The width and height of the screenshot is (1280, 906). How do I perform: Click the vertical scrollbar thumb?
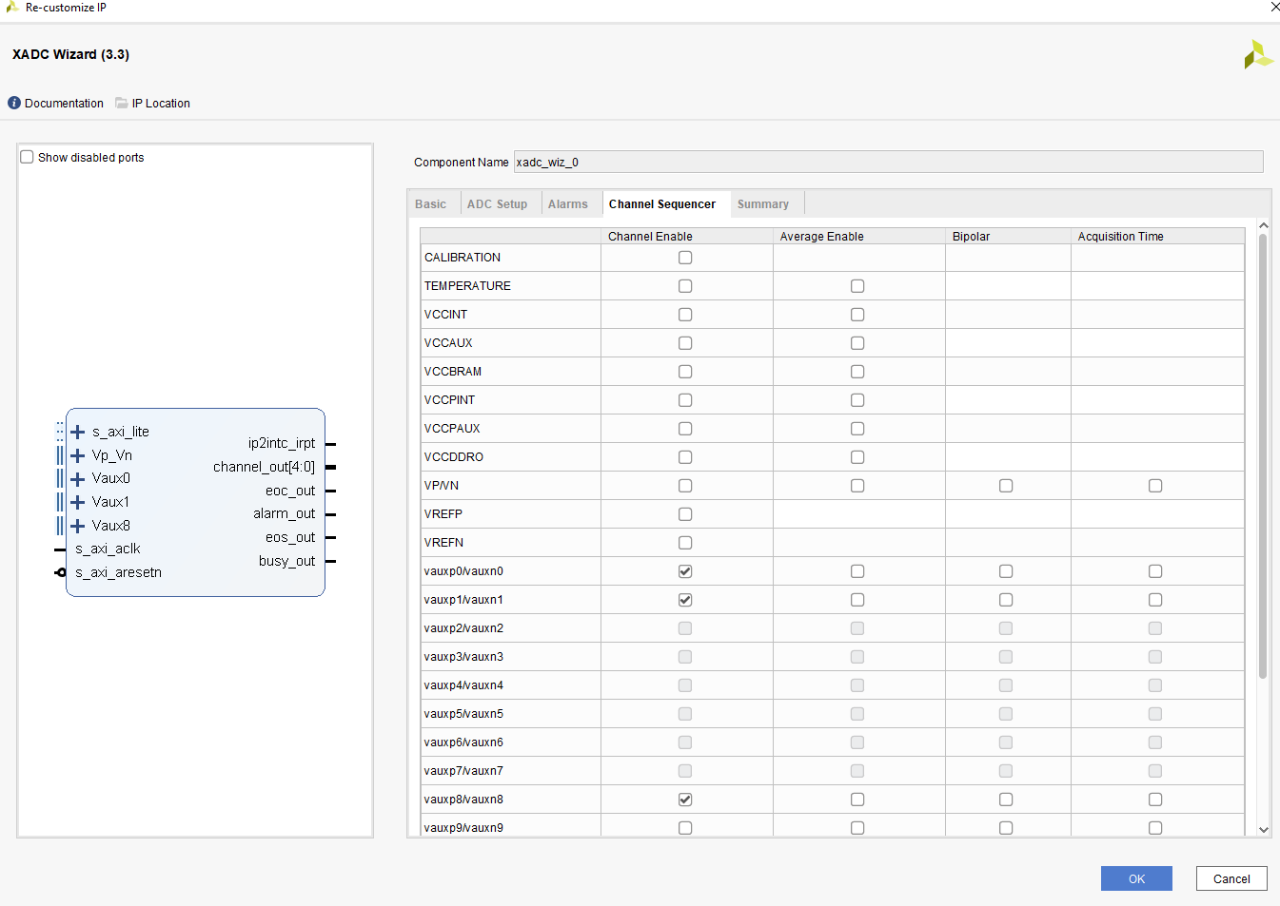click(1263, 457)
